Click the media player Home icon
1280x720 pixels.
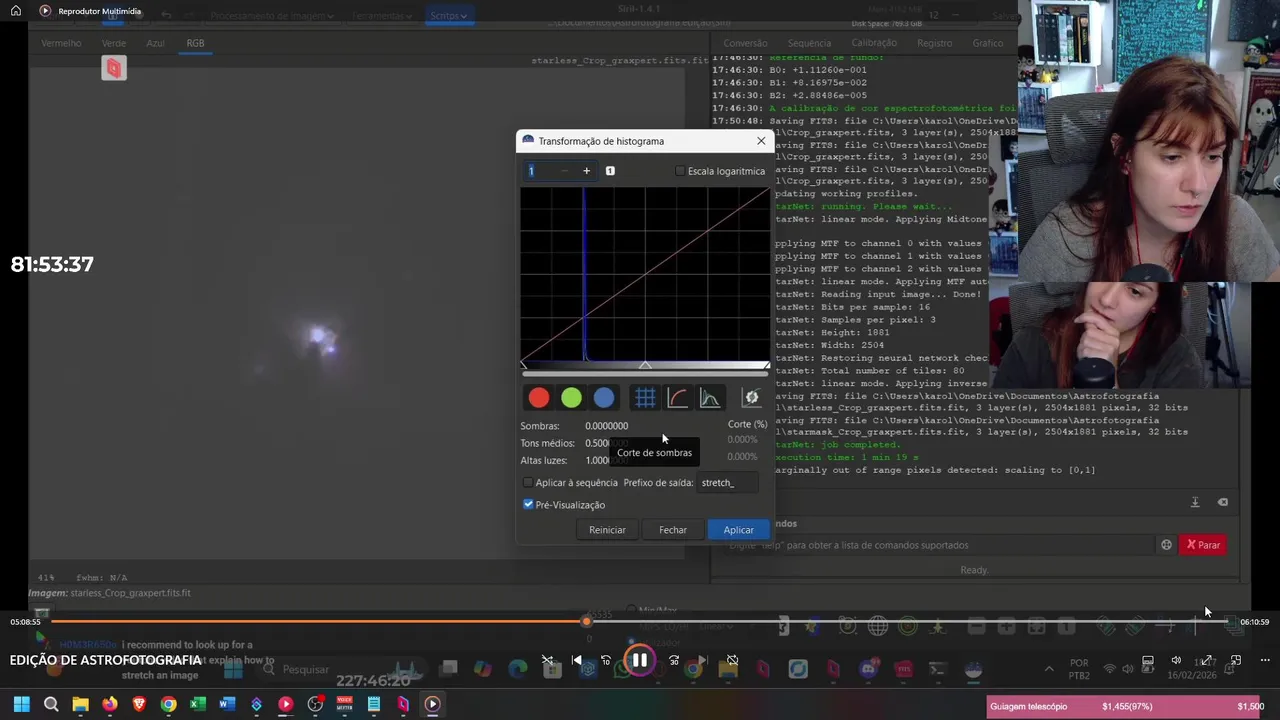tap(15, 11)
